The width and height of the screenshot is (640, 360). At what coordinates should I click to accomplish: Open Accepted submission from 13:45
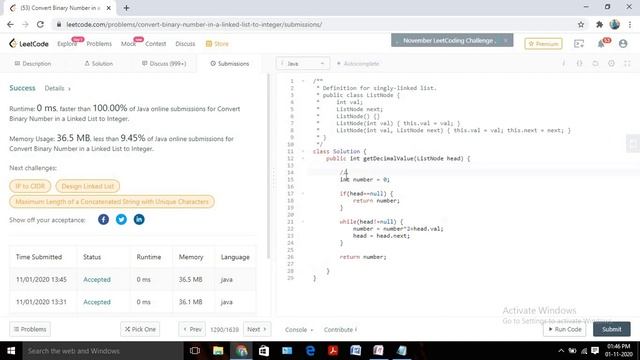tap(97, 280)
